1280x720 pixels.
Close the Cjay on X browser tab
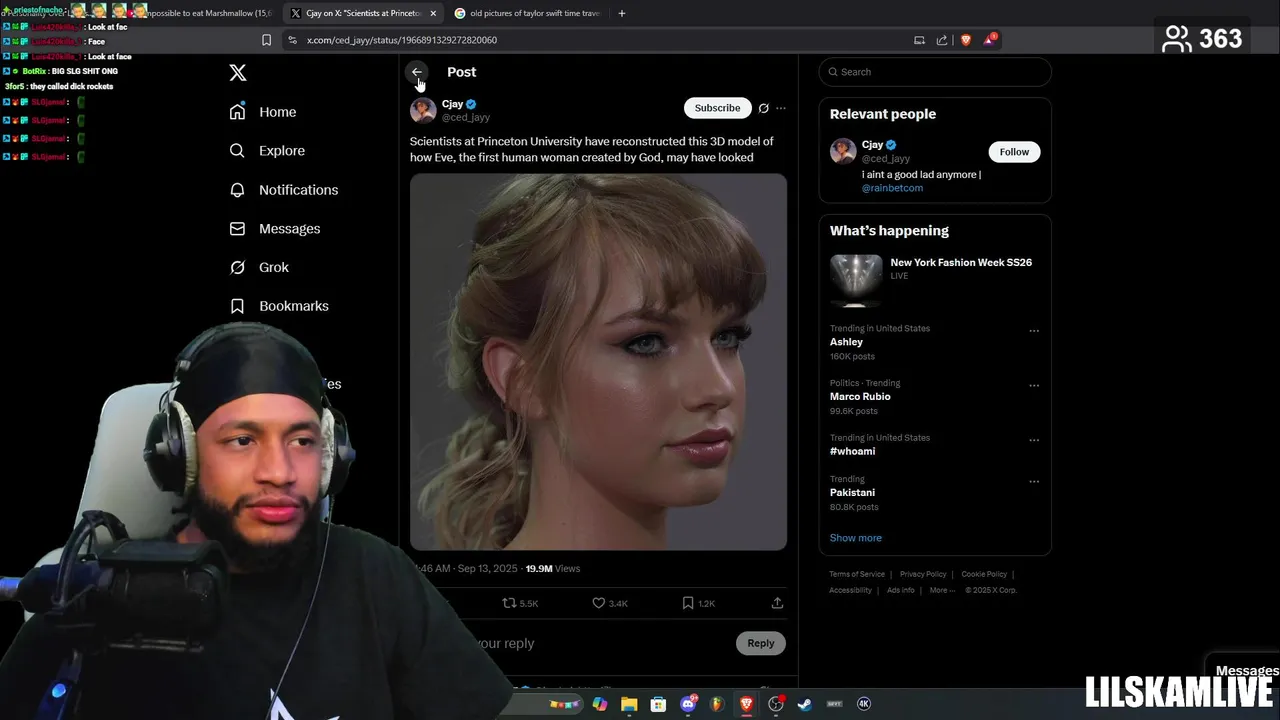point(433,13)
